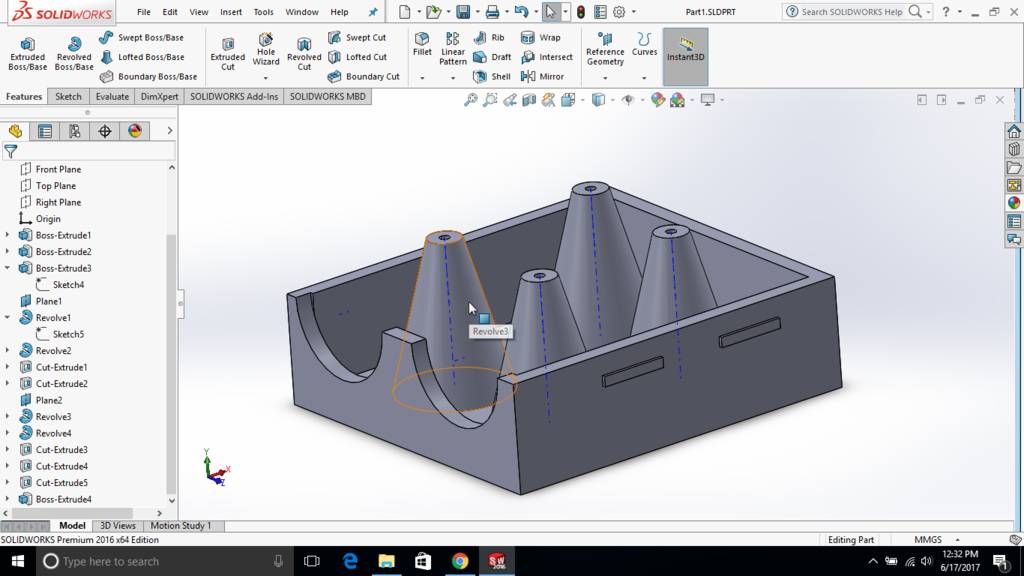Open the Curves tools
Screen dimensions: 1024x576
pos(644,44)
